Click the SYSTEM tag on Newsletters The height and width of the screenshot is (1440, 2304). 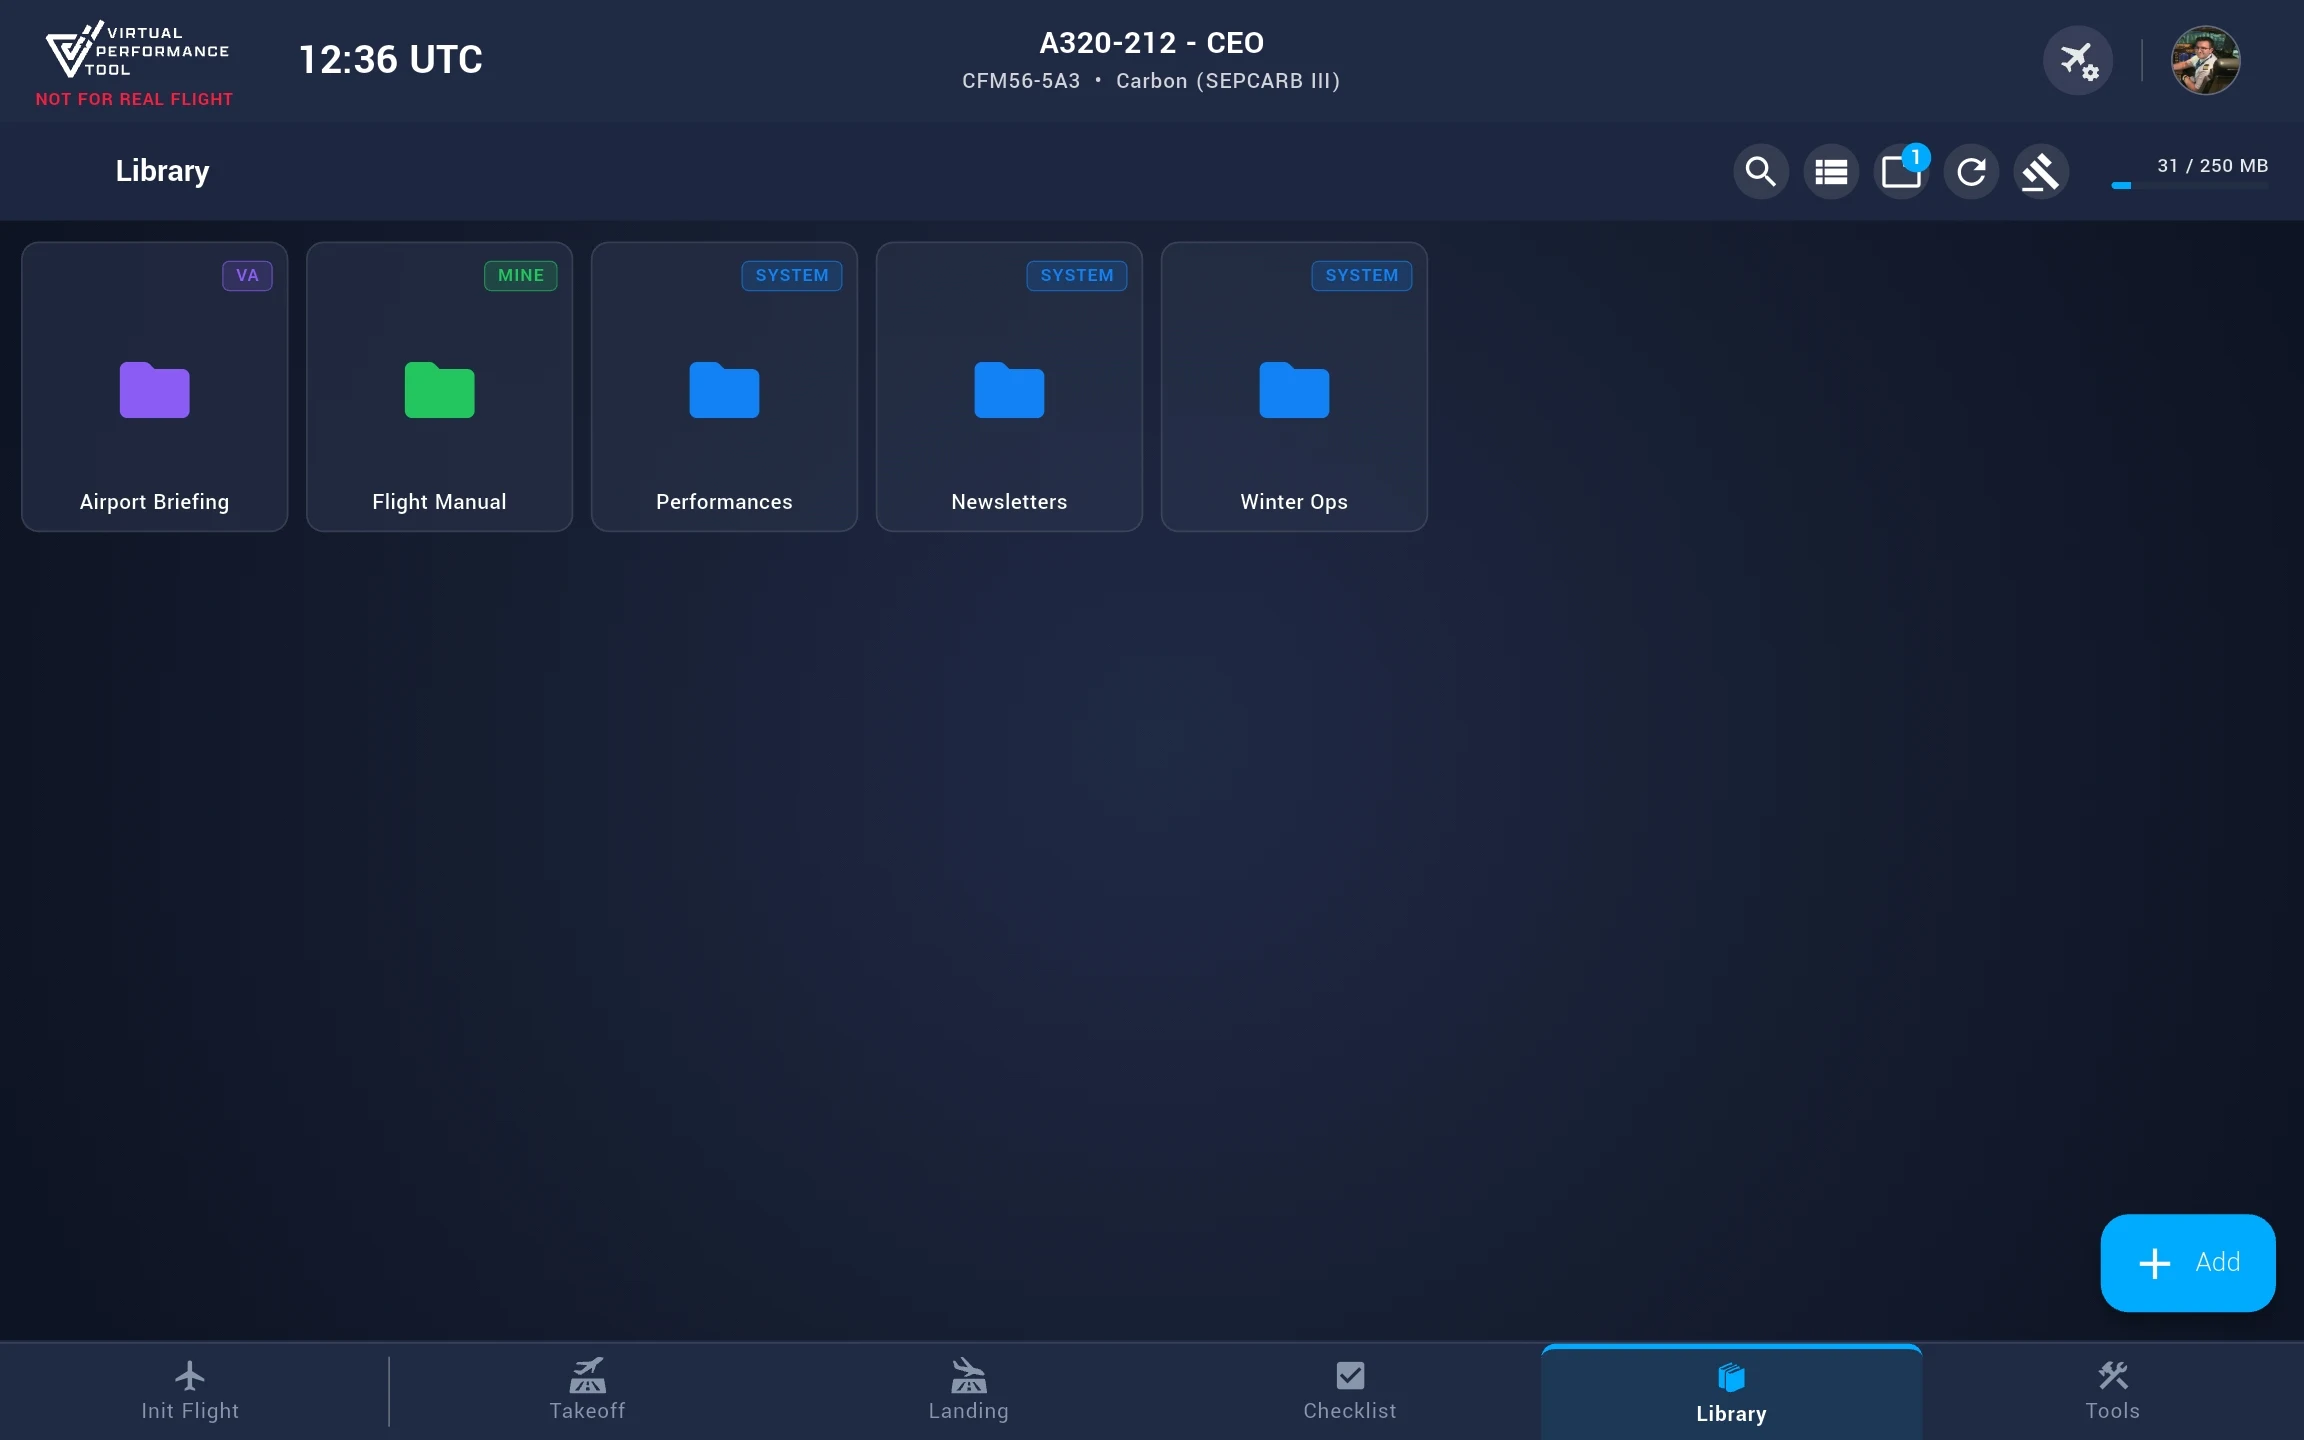tap(1077, 276)
